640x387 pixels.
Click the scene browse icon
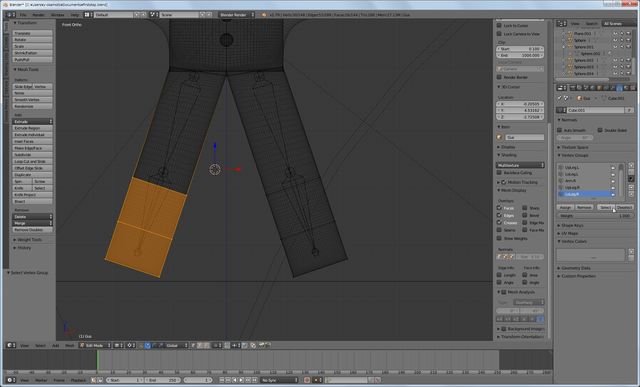click(154, 15)
